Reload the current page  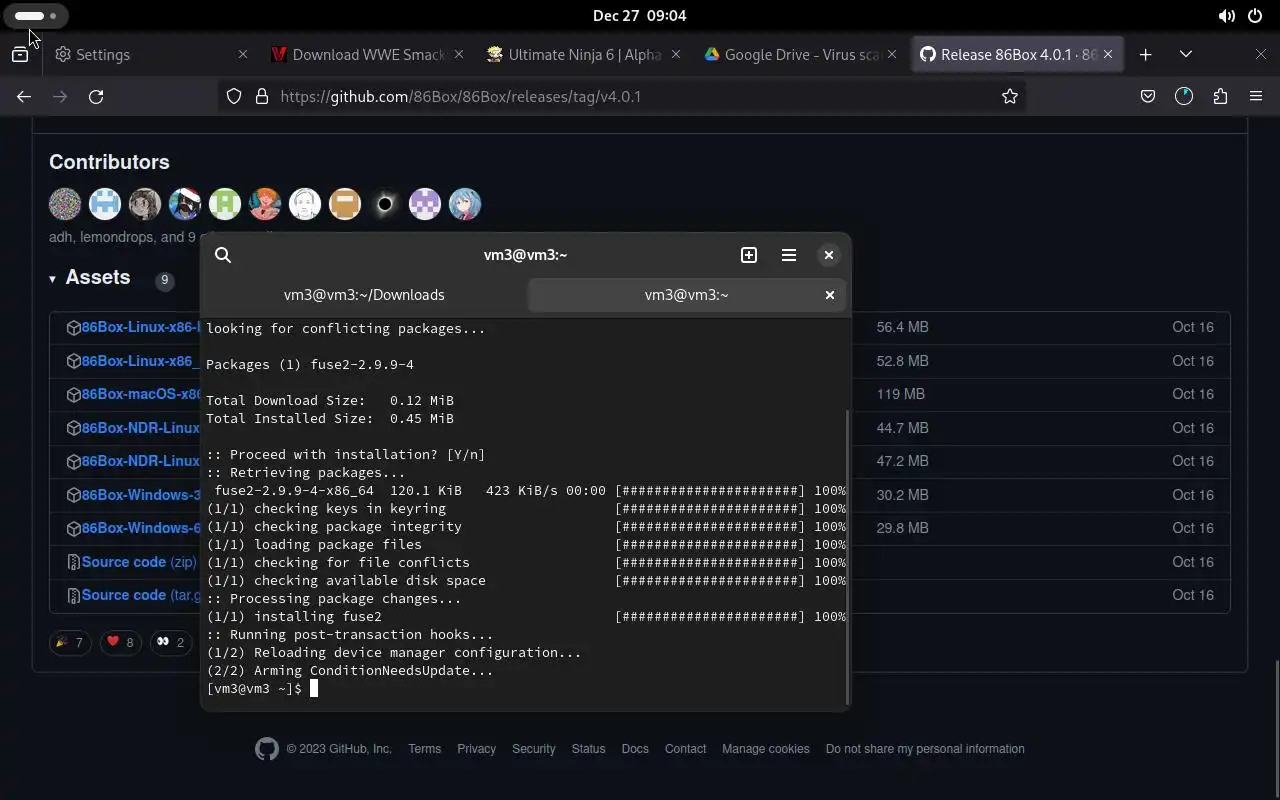[x=96, y=97]
